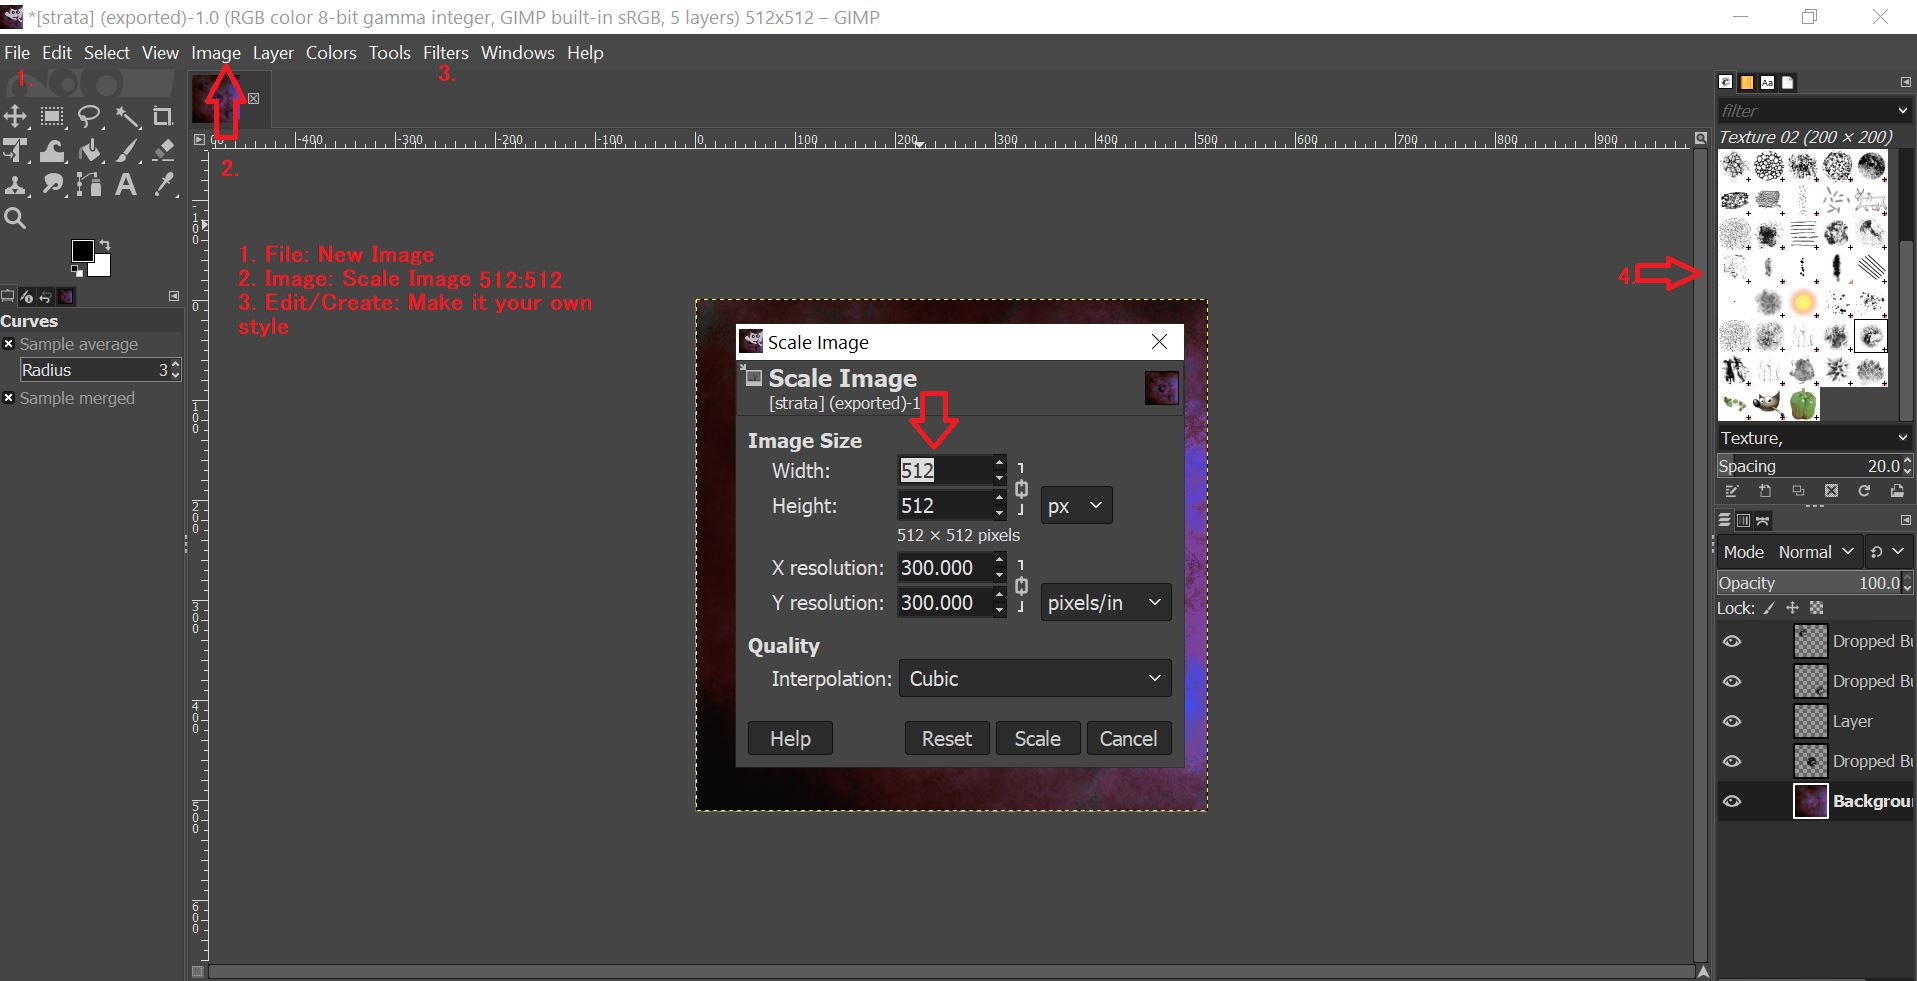1917x981 pixels.
Task: Select the Paintbrush tool
Action: click(127, 151)
